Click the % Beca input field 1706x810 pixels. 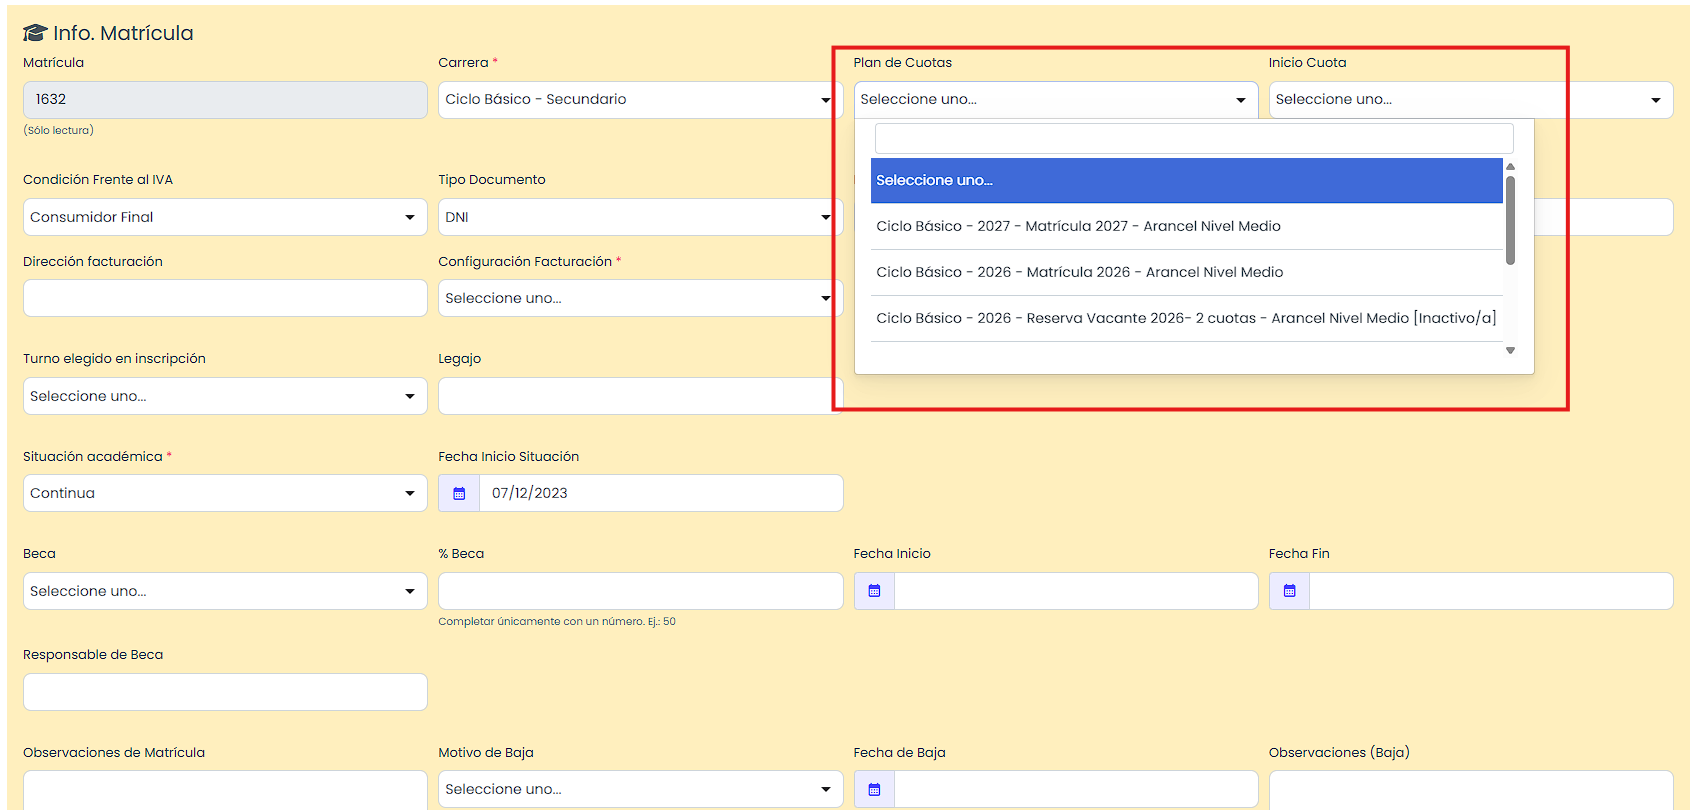tap(640, 591)
